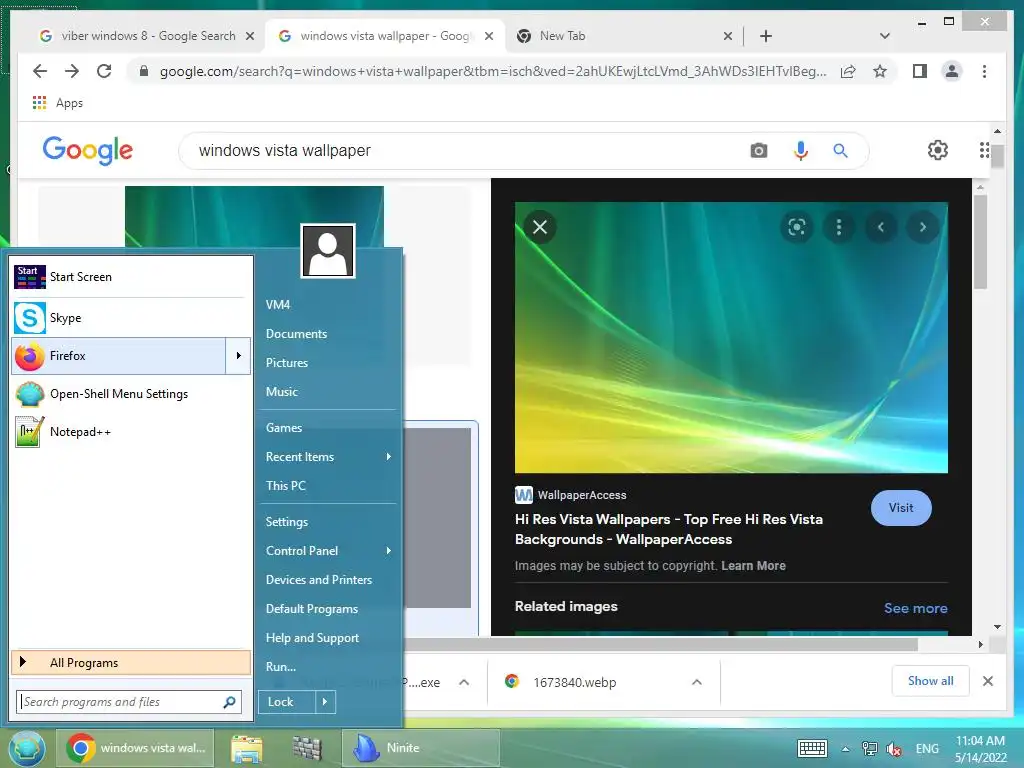Screen dimensions: 1024x768
Task: Open Open-Shell Menu Settings
Action: pos(131,394)
